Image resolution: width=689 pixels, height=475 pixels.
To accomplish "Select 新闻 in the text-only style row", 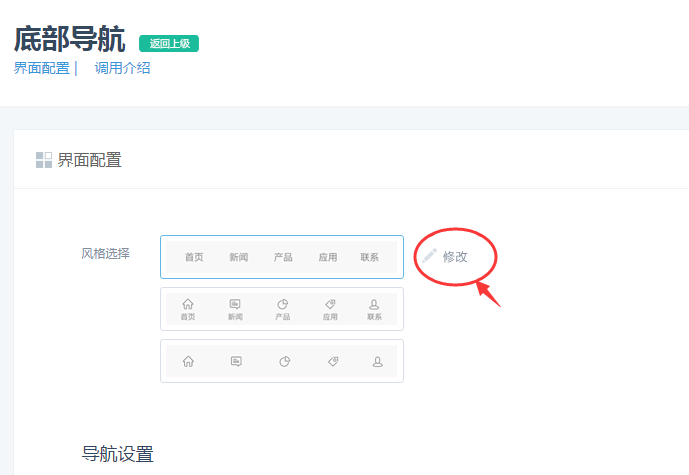I will (238, 257).
